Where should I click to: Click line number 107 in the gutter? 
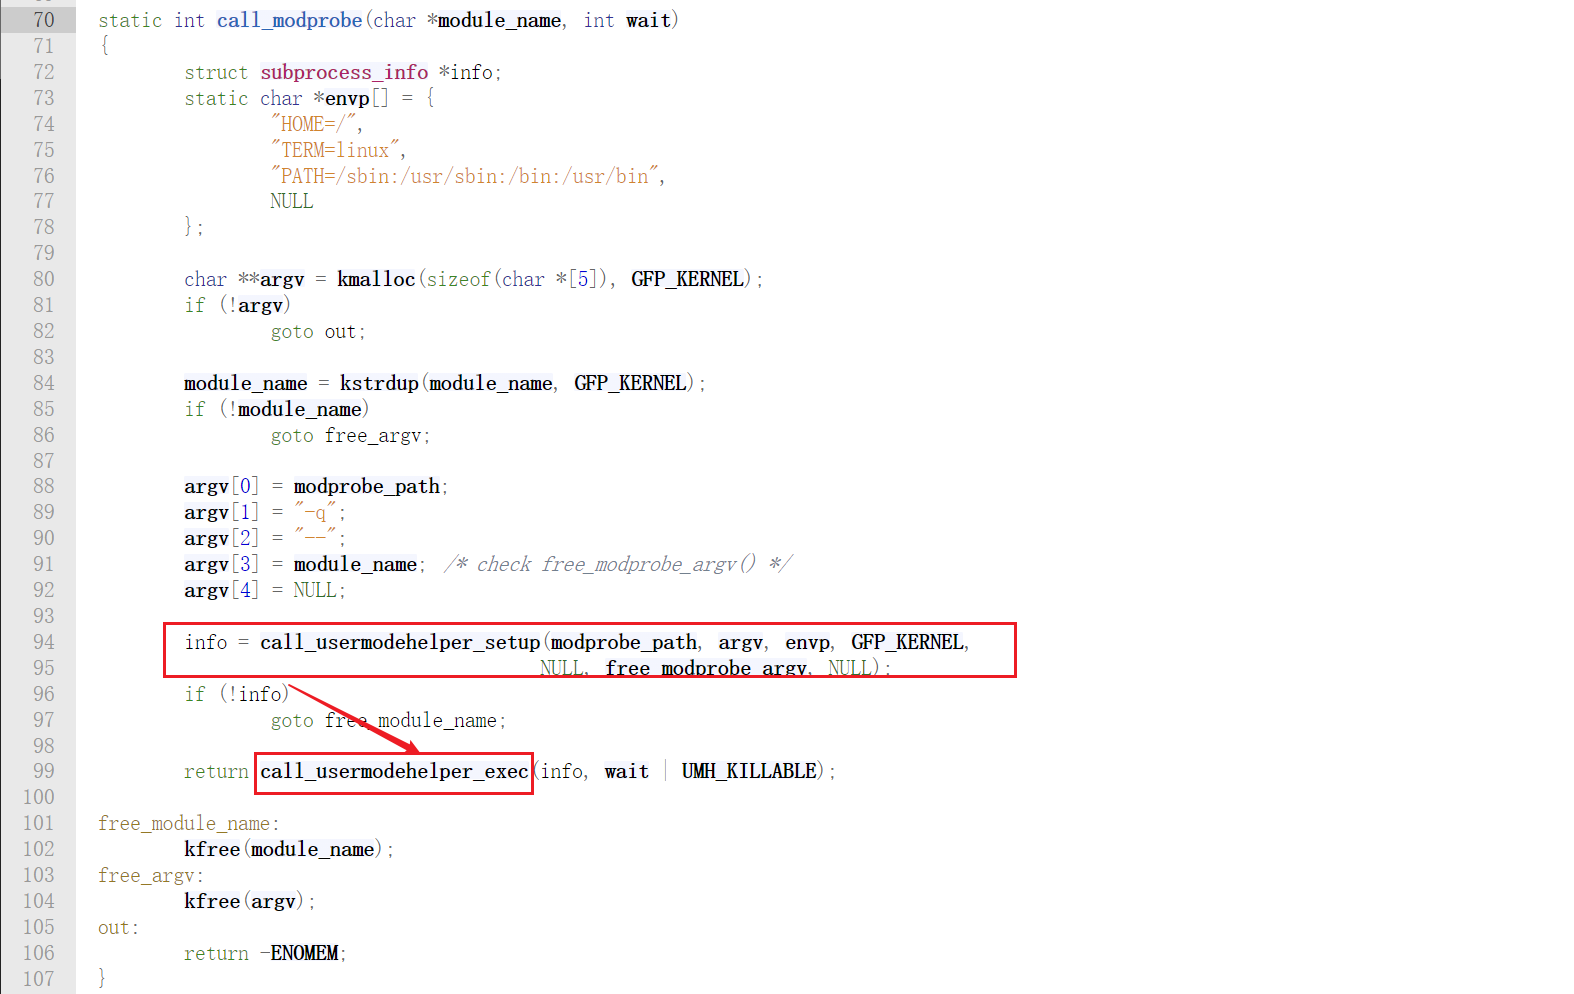tap(39, 979)
